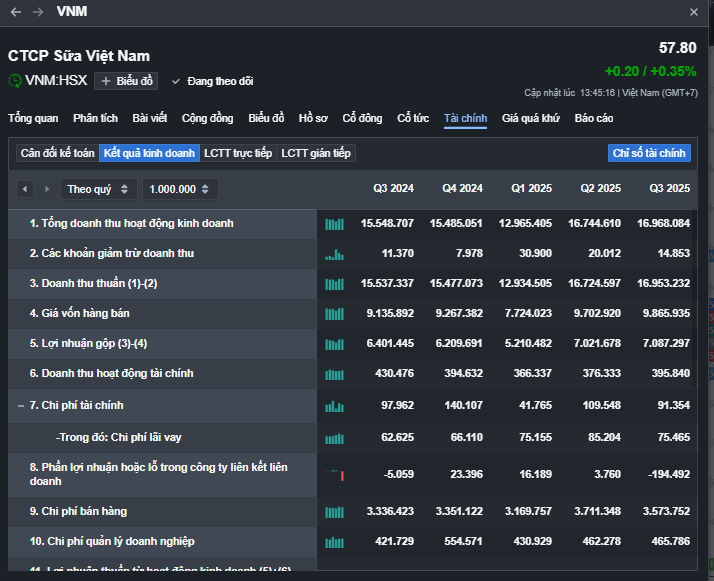Click the next period arrow button
The width and height of the screenshot is (714, 581).
(x=46, y=189)
